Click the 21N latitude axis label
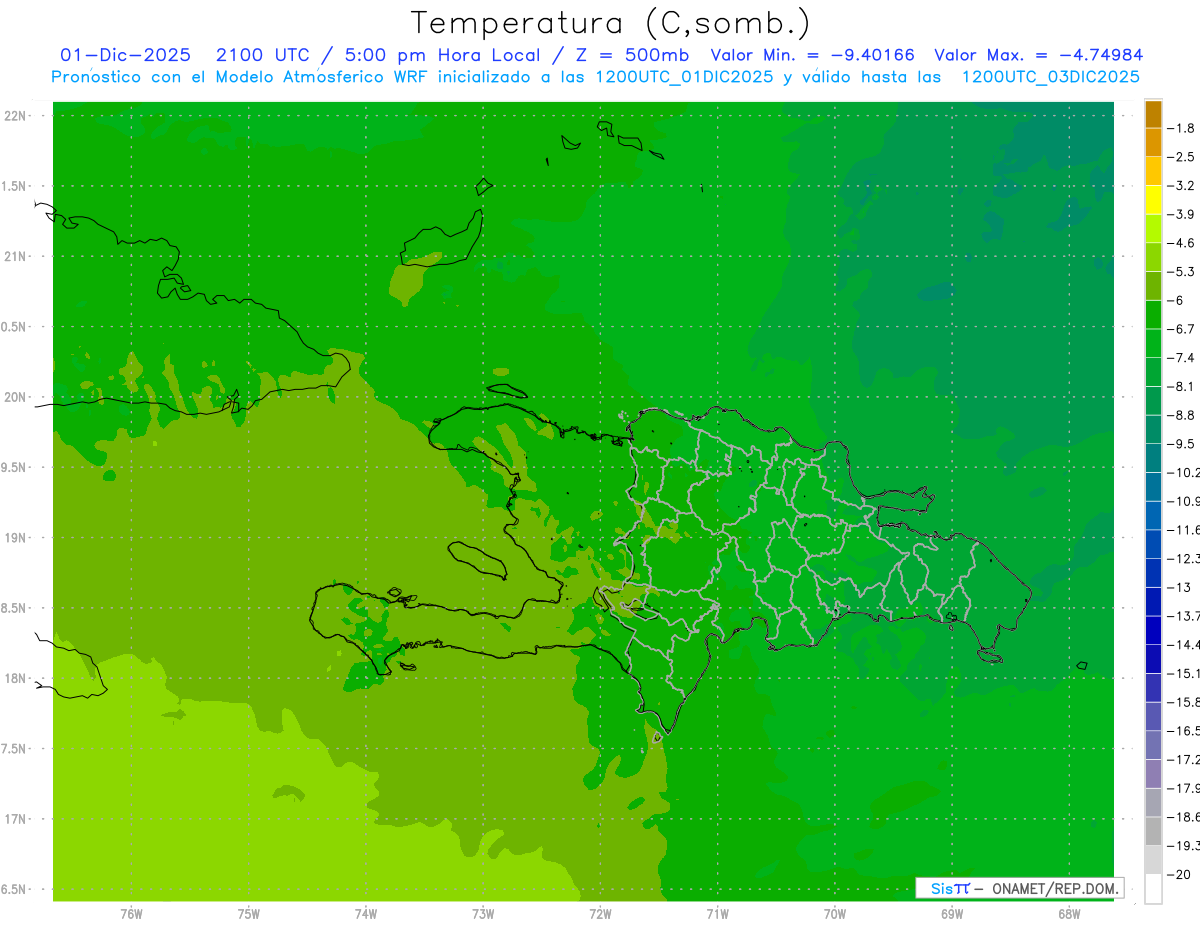1200x927 pixels. coord(17,256)
